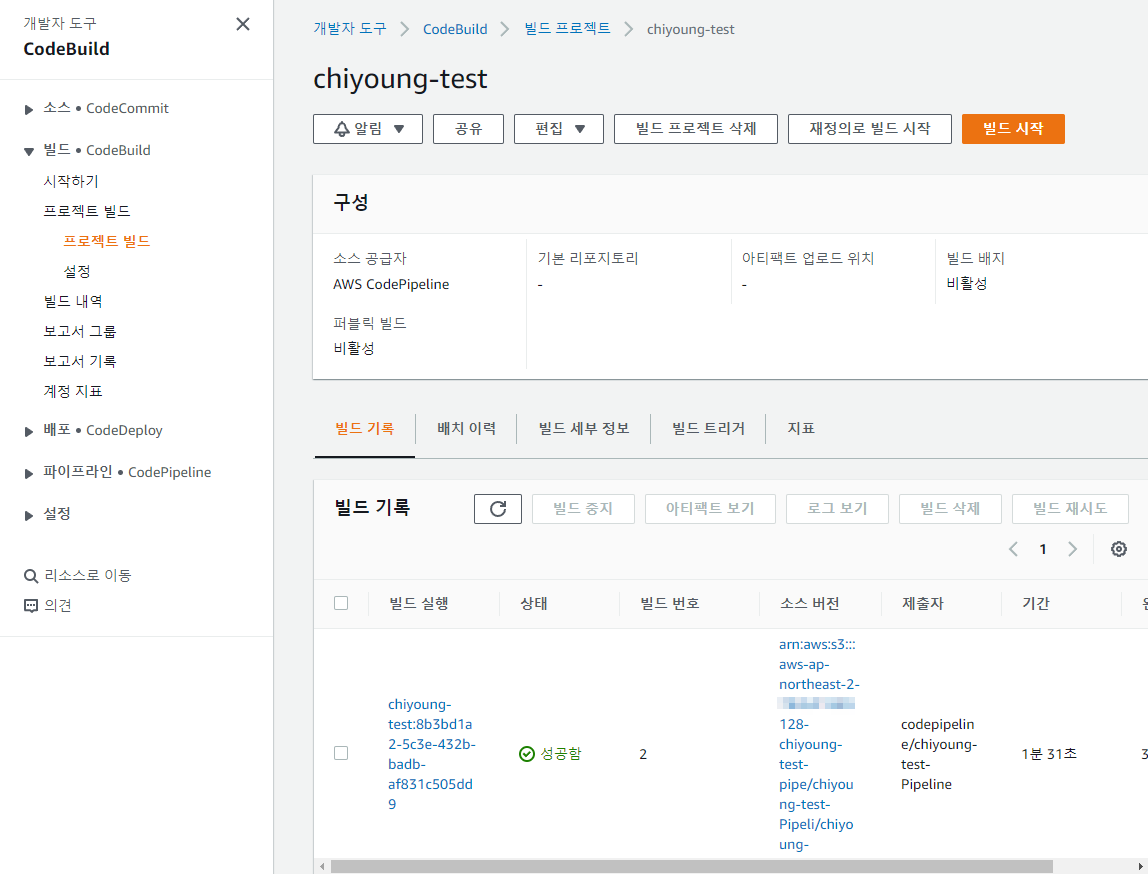The image size is (1148, 874).
Task: Open 빌드 내역 in sidebar
Action: (73, 301)
